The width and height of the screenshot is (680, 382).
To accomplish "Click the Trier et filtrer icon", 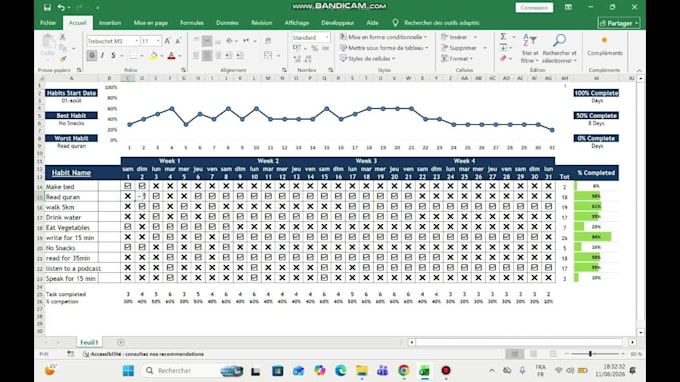I will 530,41.
